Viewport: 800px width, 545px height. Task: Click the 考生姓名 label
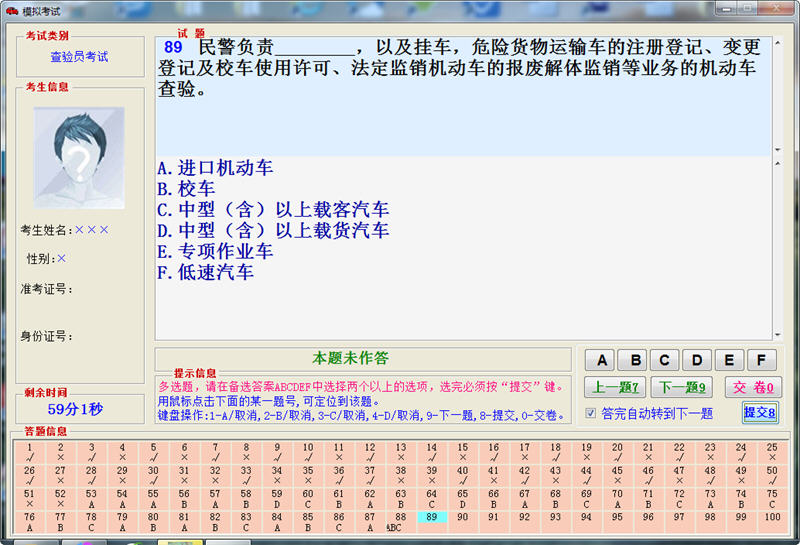tap(46, 230)
